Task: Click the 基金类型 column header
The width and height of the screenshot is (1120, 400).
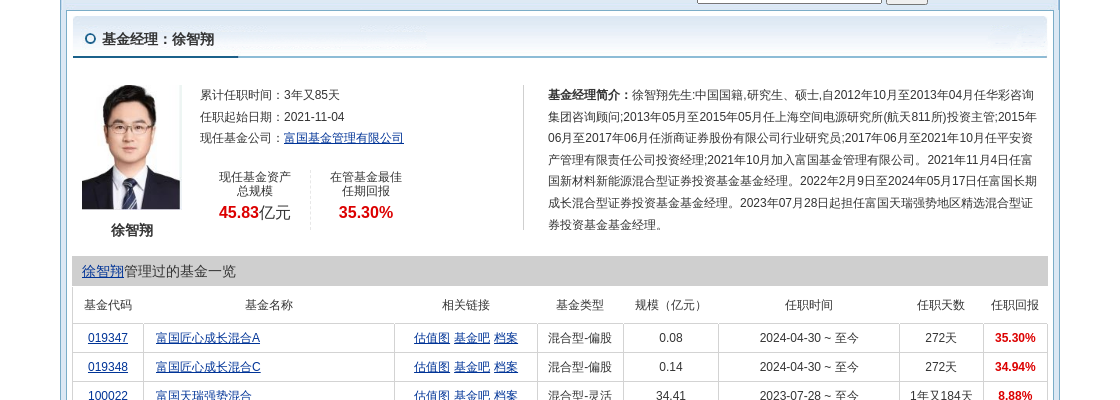Action: 580,305
